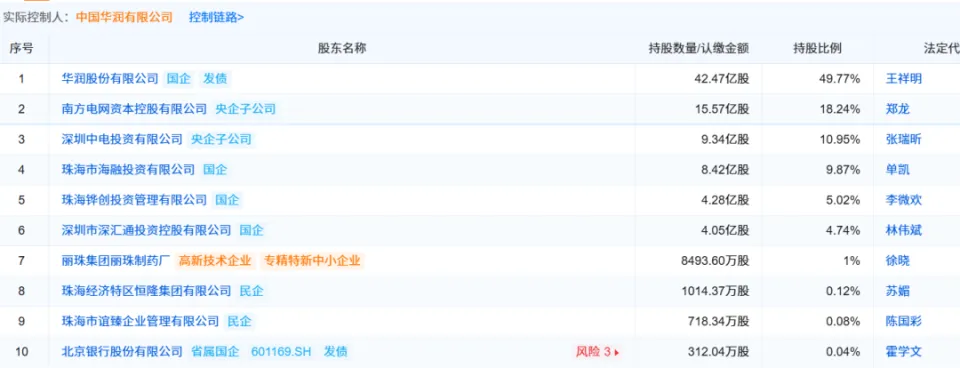Click the 国企 tag on 华润股份有限公司 row
Image resolution: width=960 pixels, height=368 pixels.
coord(179,78)
